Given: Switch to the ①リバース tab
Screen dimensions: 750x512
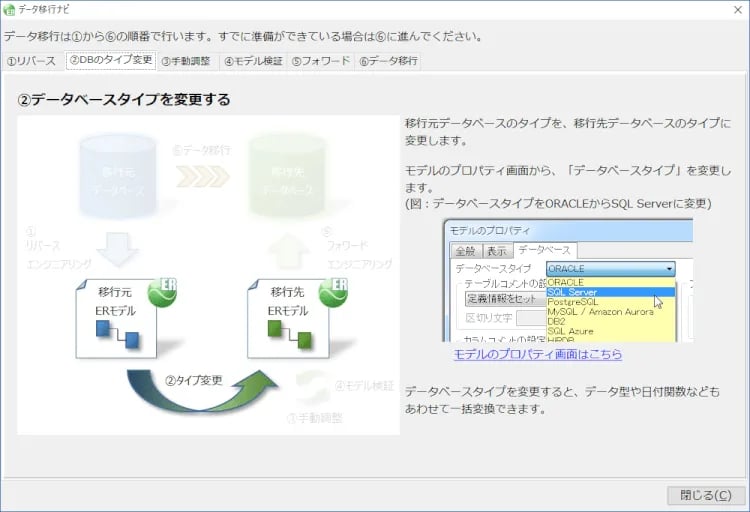Looking at the screenshot, I should click(x=31, y=61).
